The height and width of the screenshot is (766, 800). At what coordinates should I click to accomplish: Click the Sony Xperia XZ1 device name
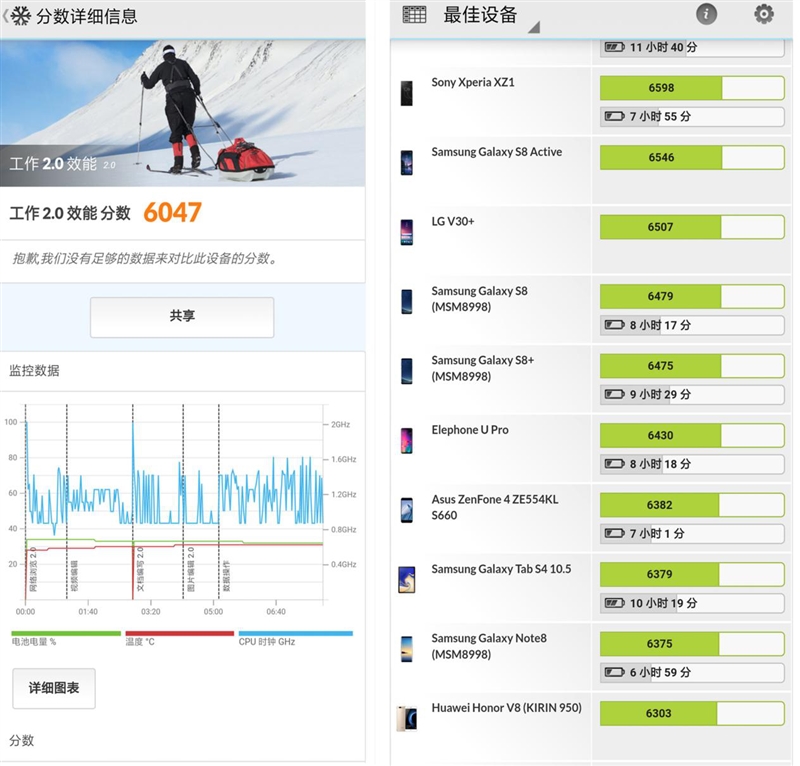(x=472, y=82)
